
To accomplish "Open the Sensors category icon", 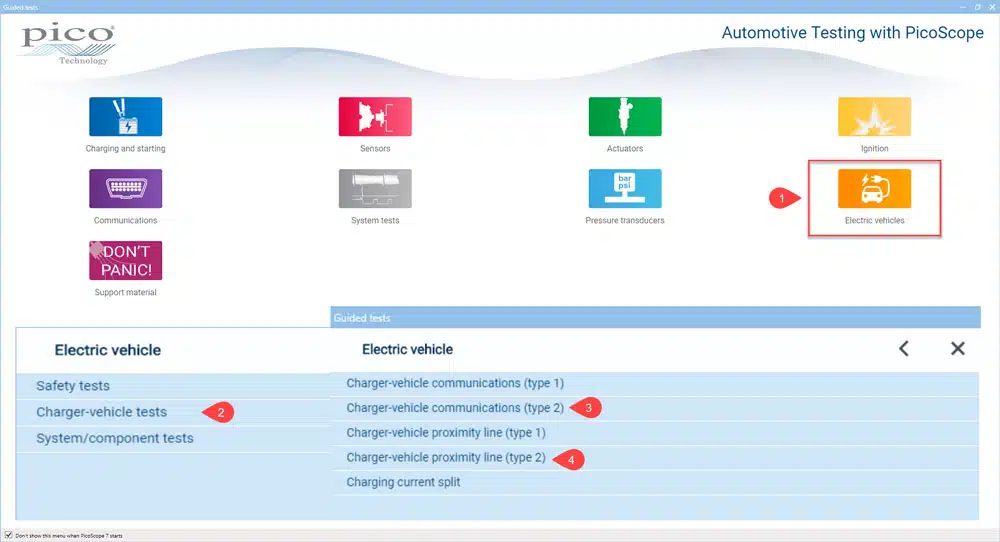I will click(x=375, y=117).
